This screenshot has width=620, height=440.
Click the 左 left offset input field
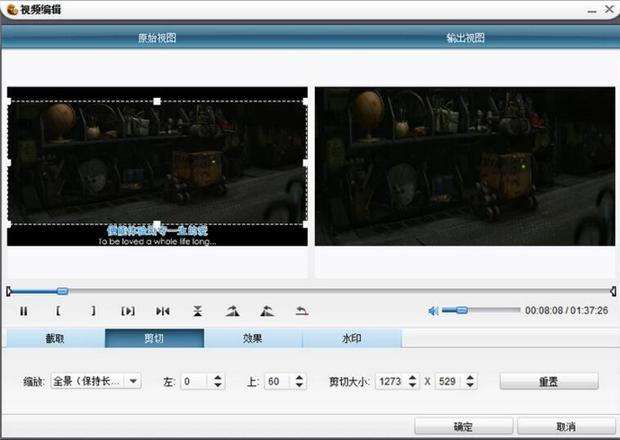(x=195, y=381)
